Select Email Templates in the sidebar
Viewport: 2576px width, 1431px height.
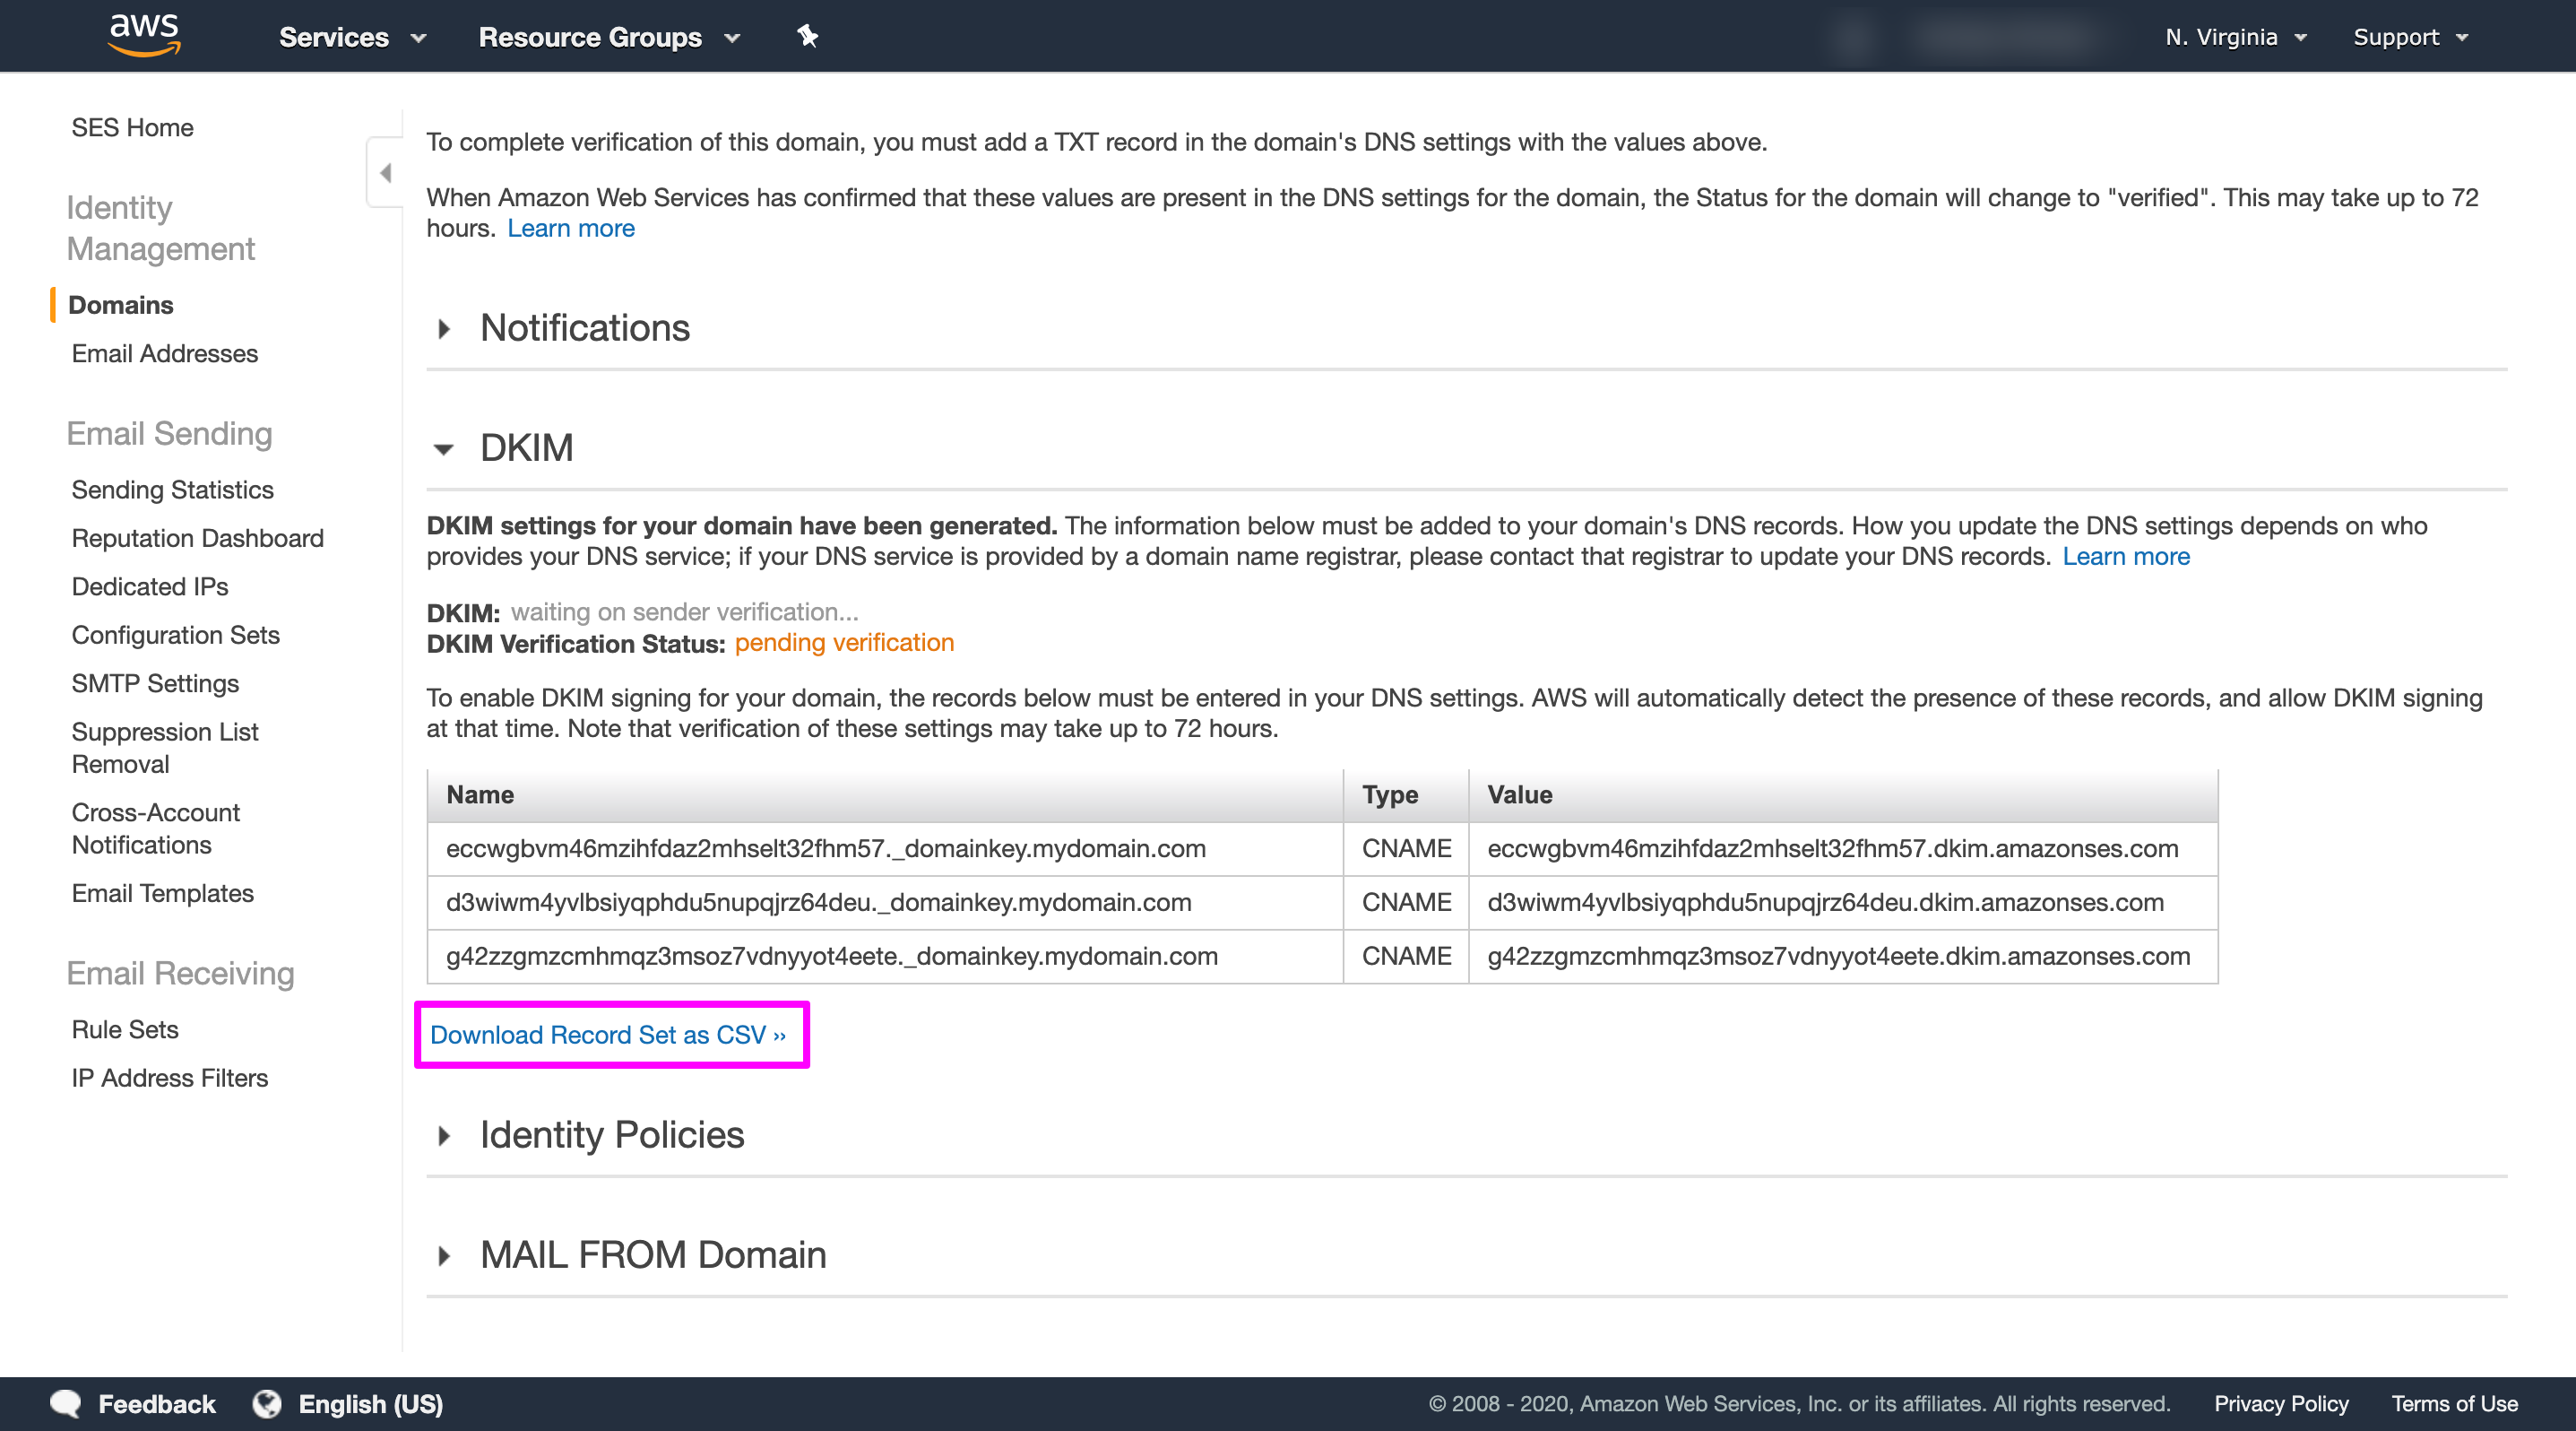pos(162,893)
